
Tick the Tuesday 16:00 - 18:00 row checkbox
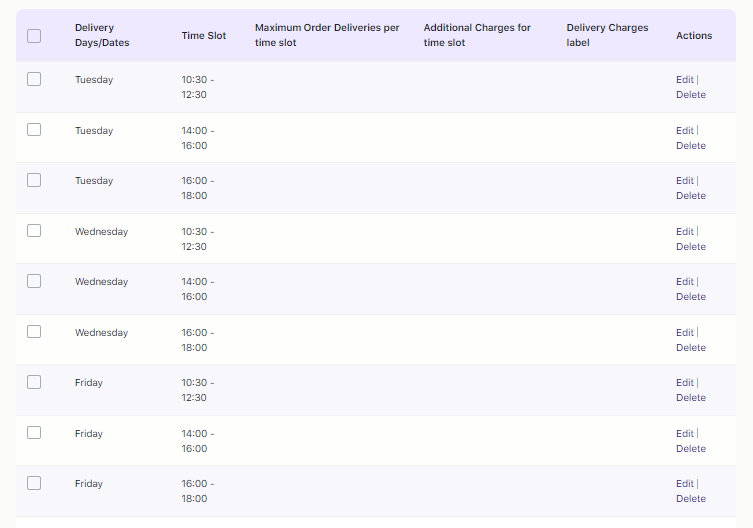click(x=34, y=180)
